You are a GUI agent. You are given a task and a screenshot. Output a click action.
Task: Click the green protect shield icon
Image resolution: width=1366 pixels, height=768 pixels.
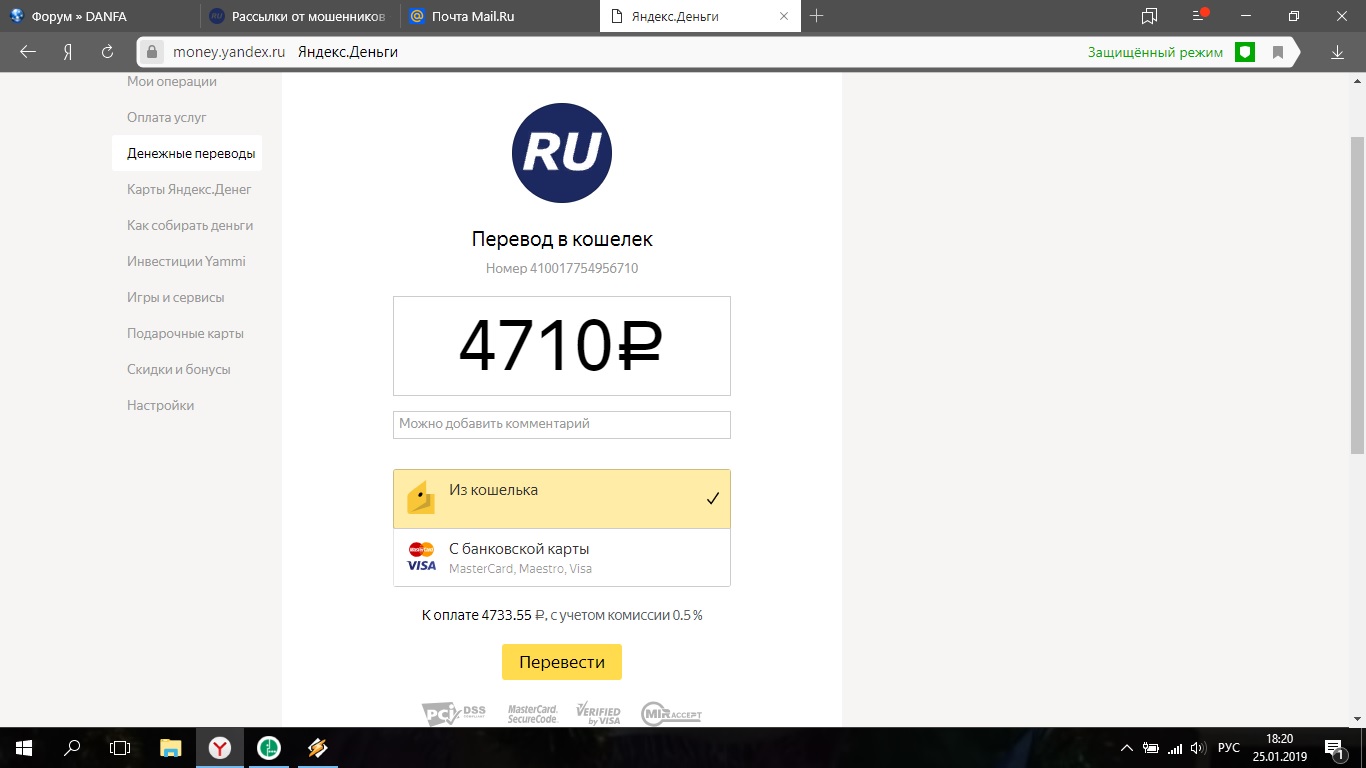click(1244, 52)
